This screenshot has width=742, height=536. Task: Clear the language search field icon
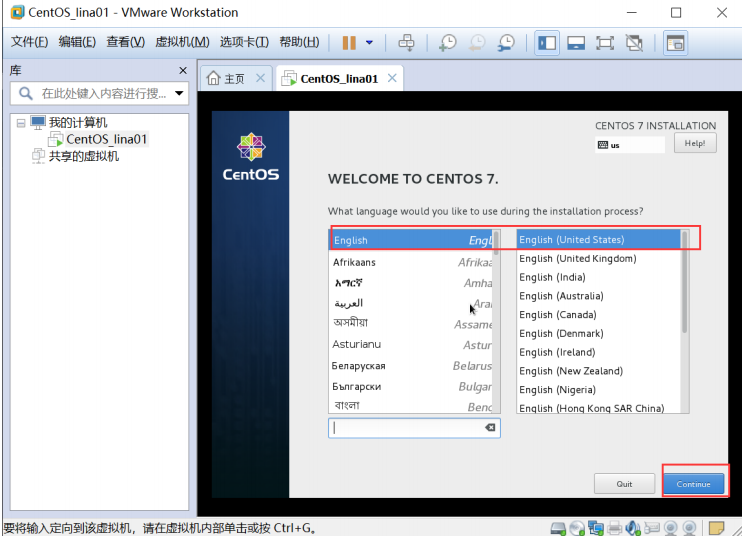coord(490,428)
